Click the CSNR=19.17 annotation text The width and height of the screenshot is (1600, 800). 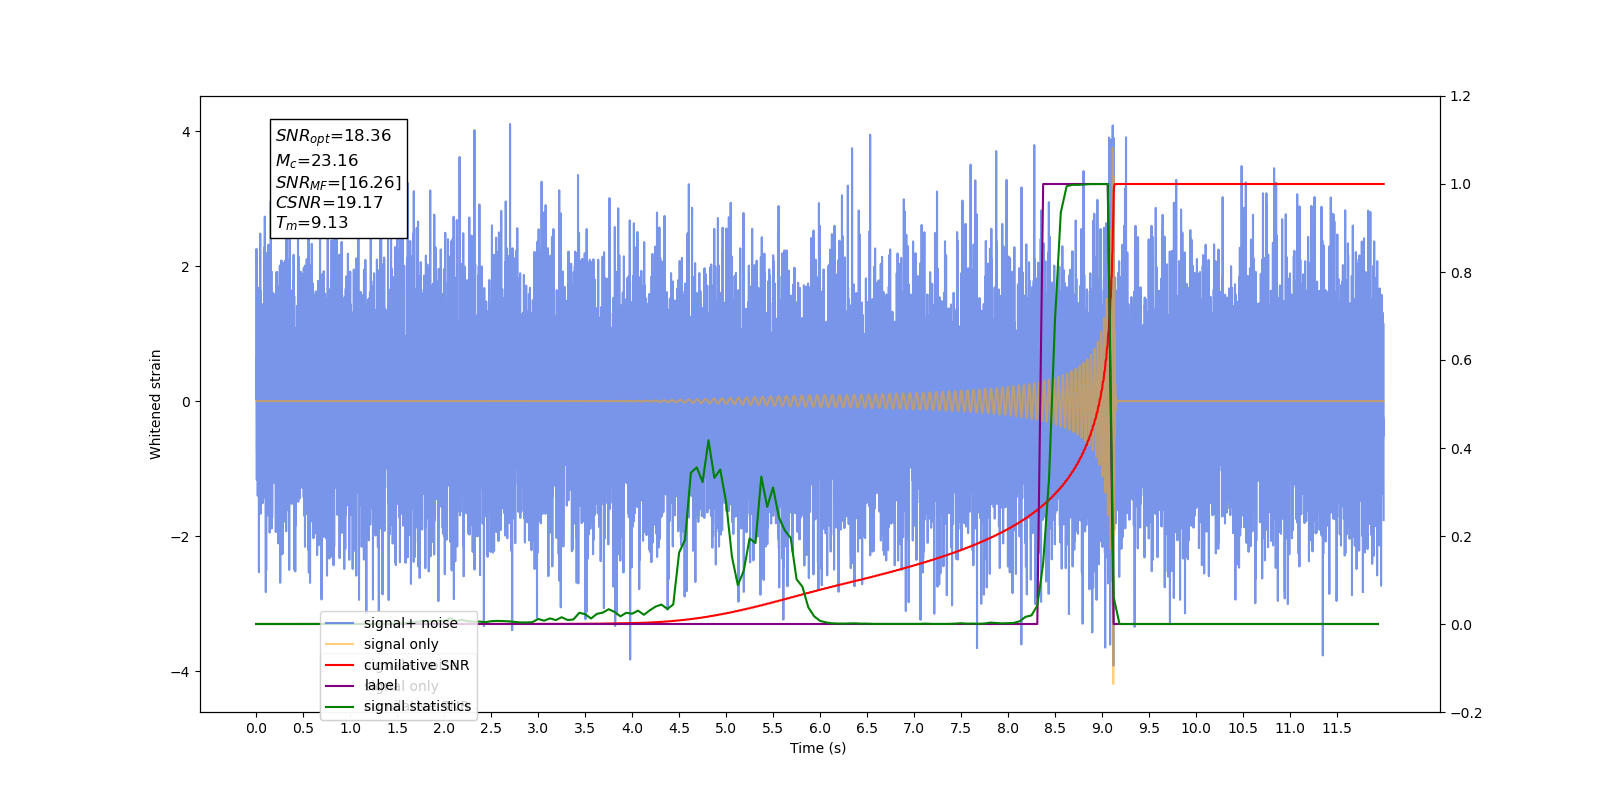tap(330, 202)
